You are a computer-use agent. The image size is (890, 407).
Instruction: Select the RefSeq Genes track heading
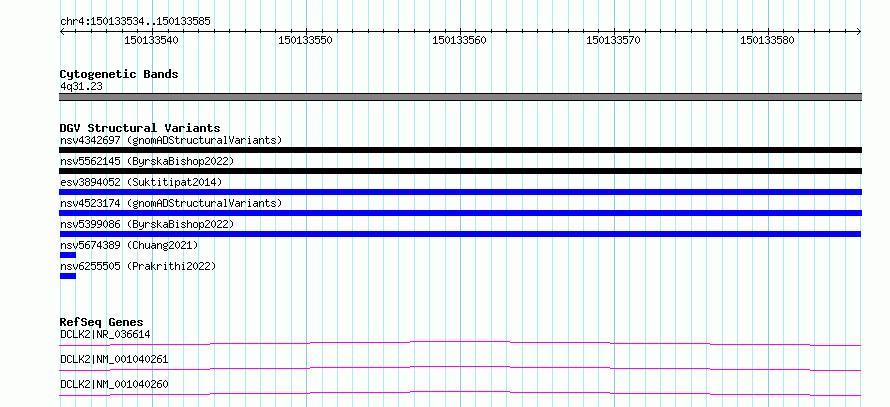(102, 322)
